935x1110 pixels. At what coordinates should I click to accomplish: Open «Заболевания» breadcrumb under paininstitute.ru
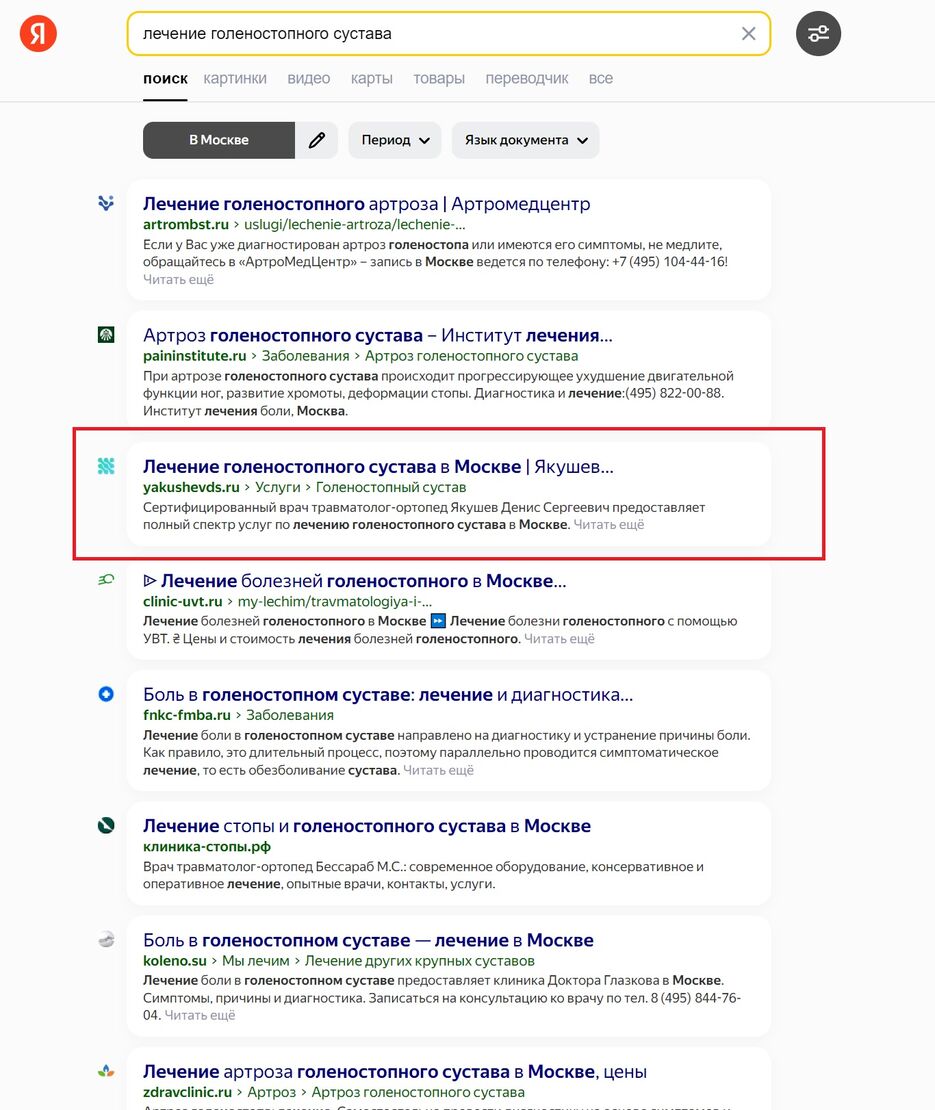[306, 355]
